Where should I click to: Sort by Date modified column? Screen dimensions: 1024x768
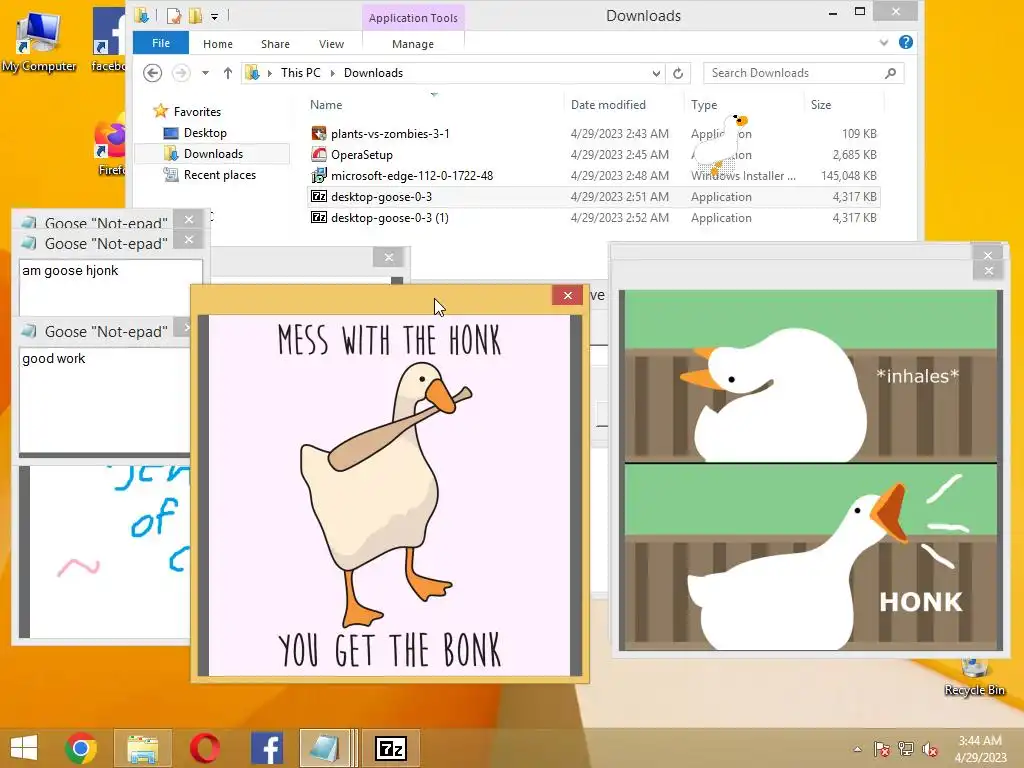[x=608, y=104]
